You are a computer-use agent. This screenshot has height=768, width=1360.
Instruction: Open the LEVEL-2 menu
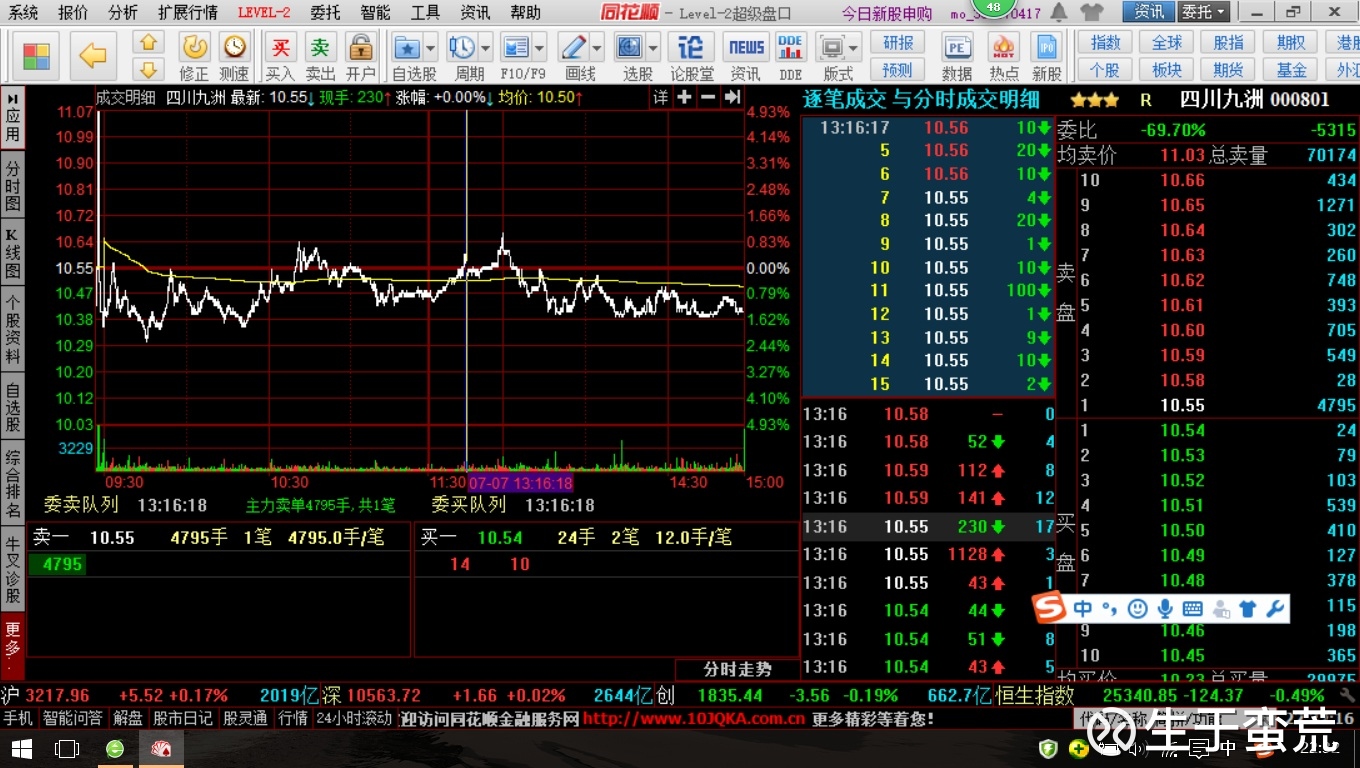pyautogui.click(x=264, y=12)
